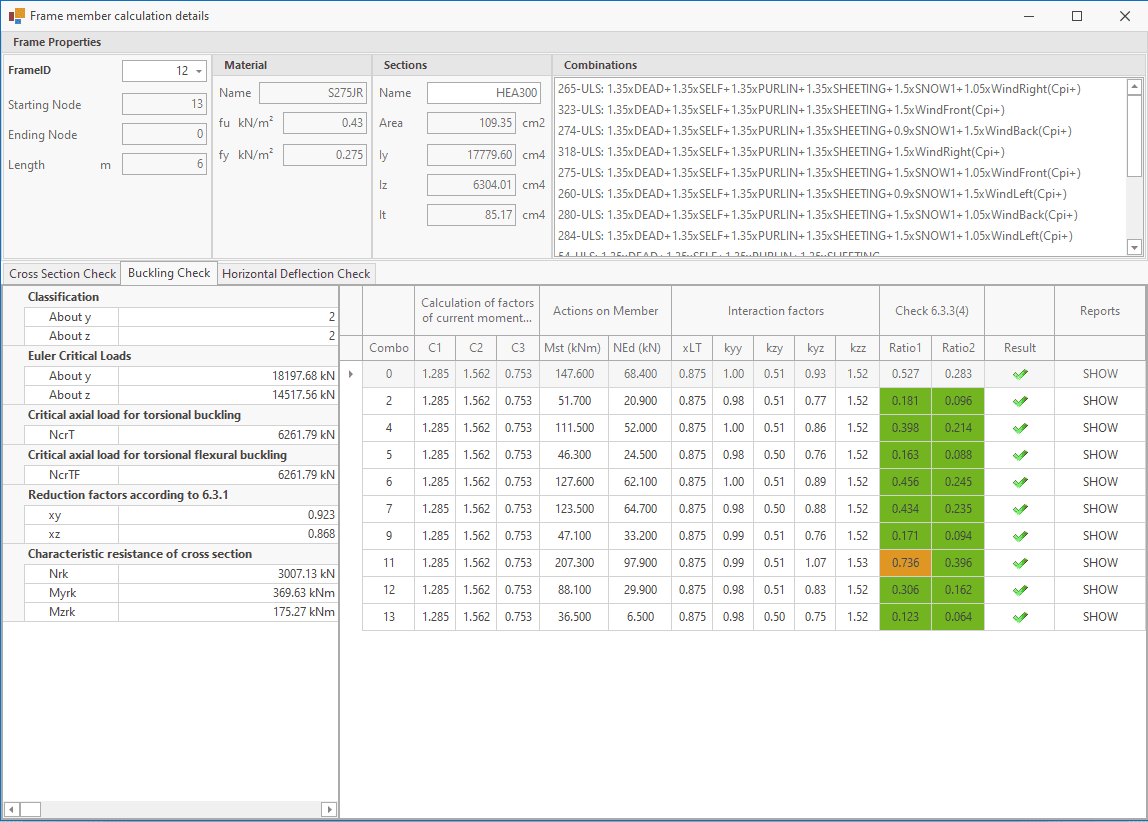
Task: Click the app icon in the title bar
Action: pos(16,16)
